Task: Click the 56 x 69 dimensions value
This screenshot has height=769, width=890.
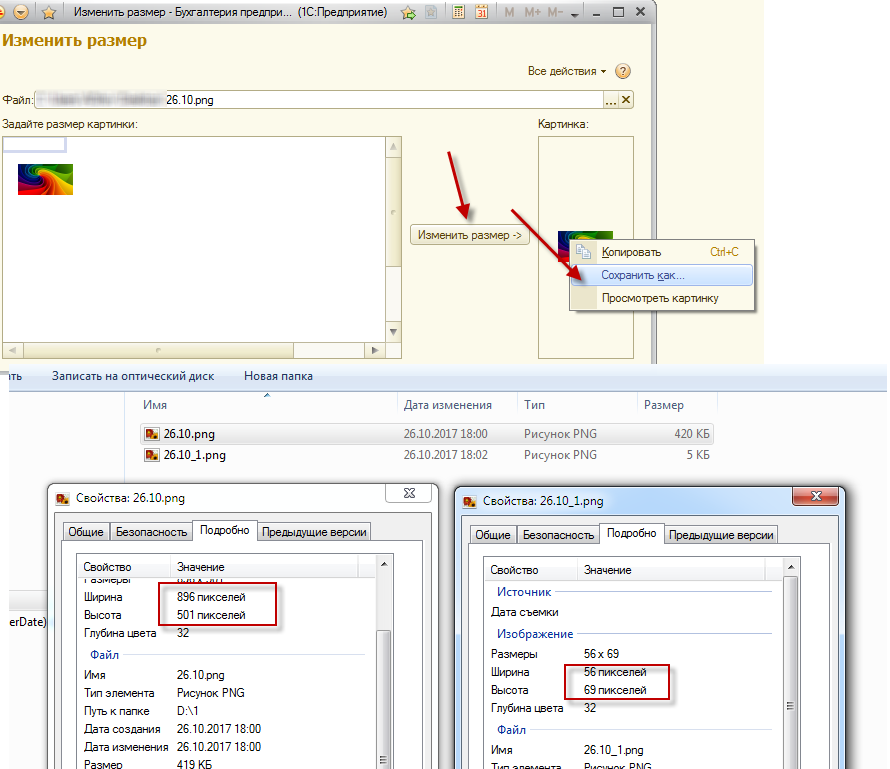Action: pos(601,654)
